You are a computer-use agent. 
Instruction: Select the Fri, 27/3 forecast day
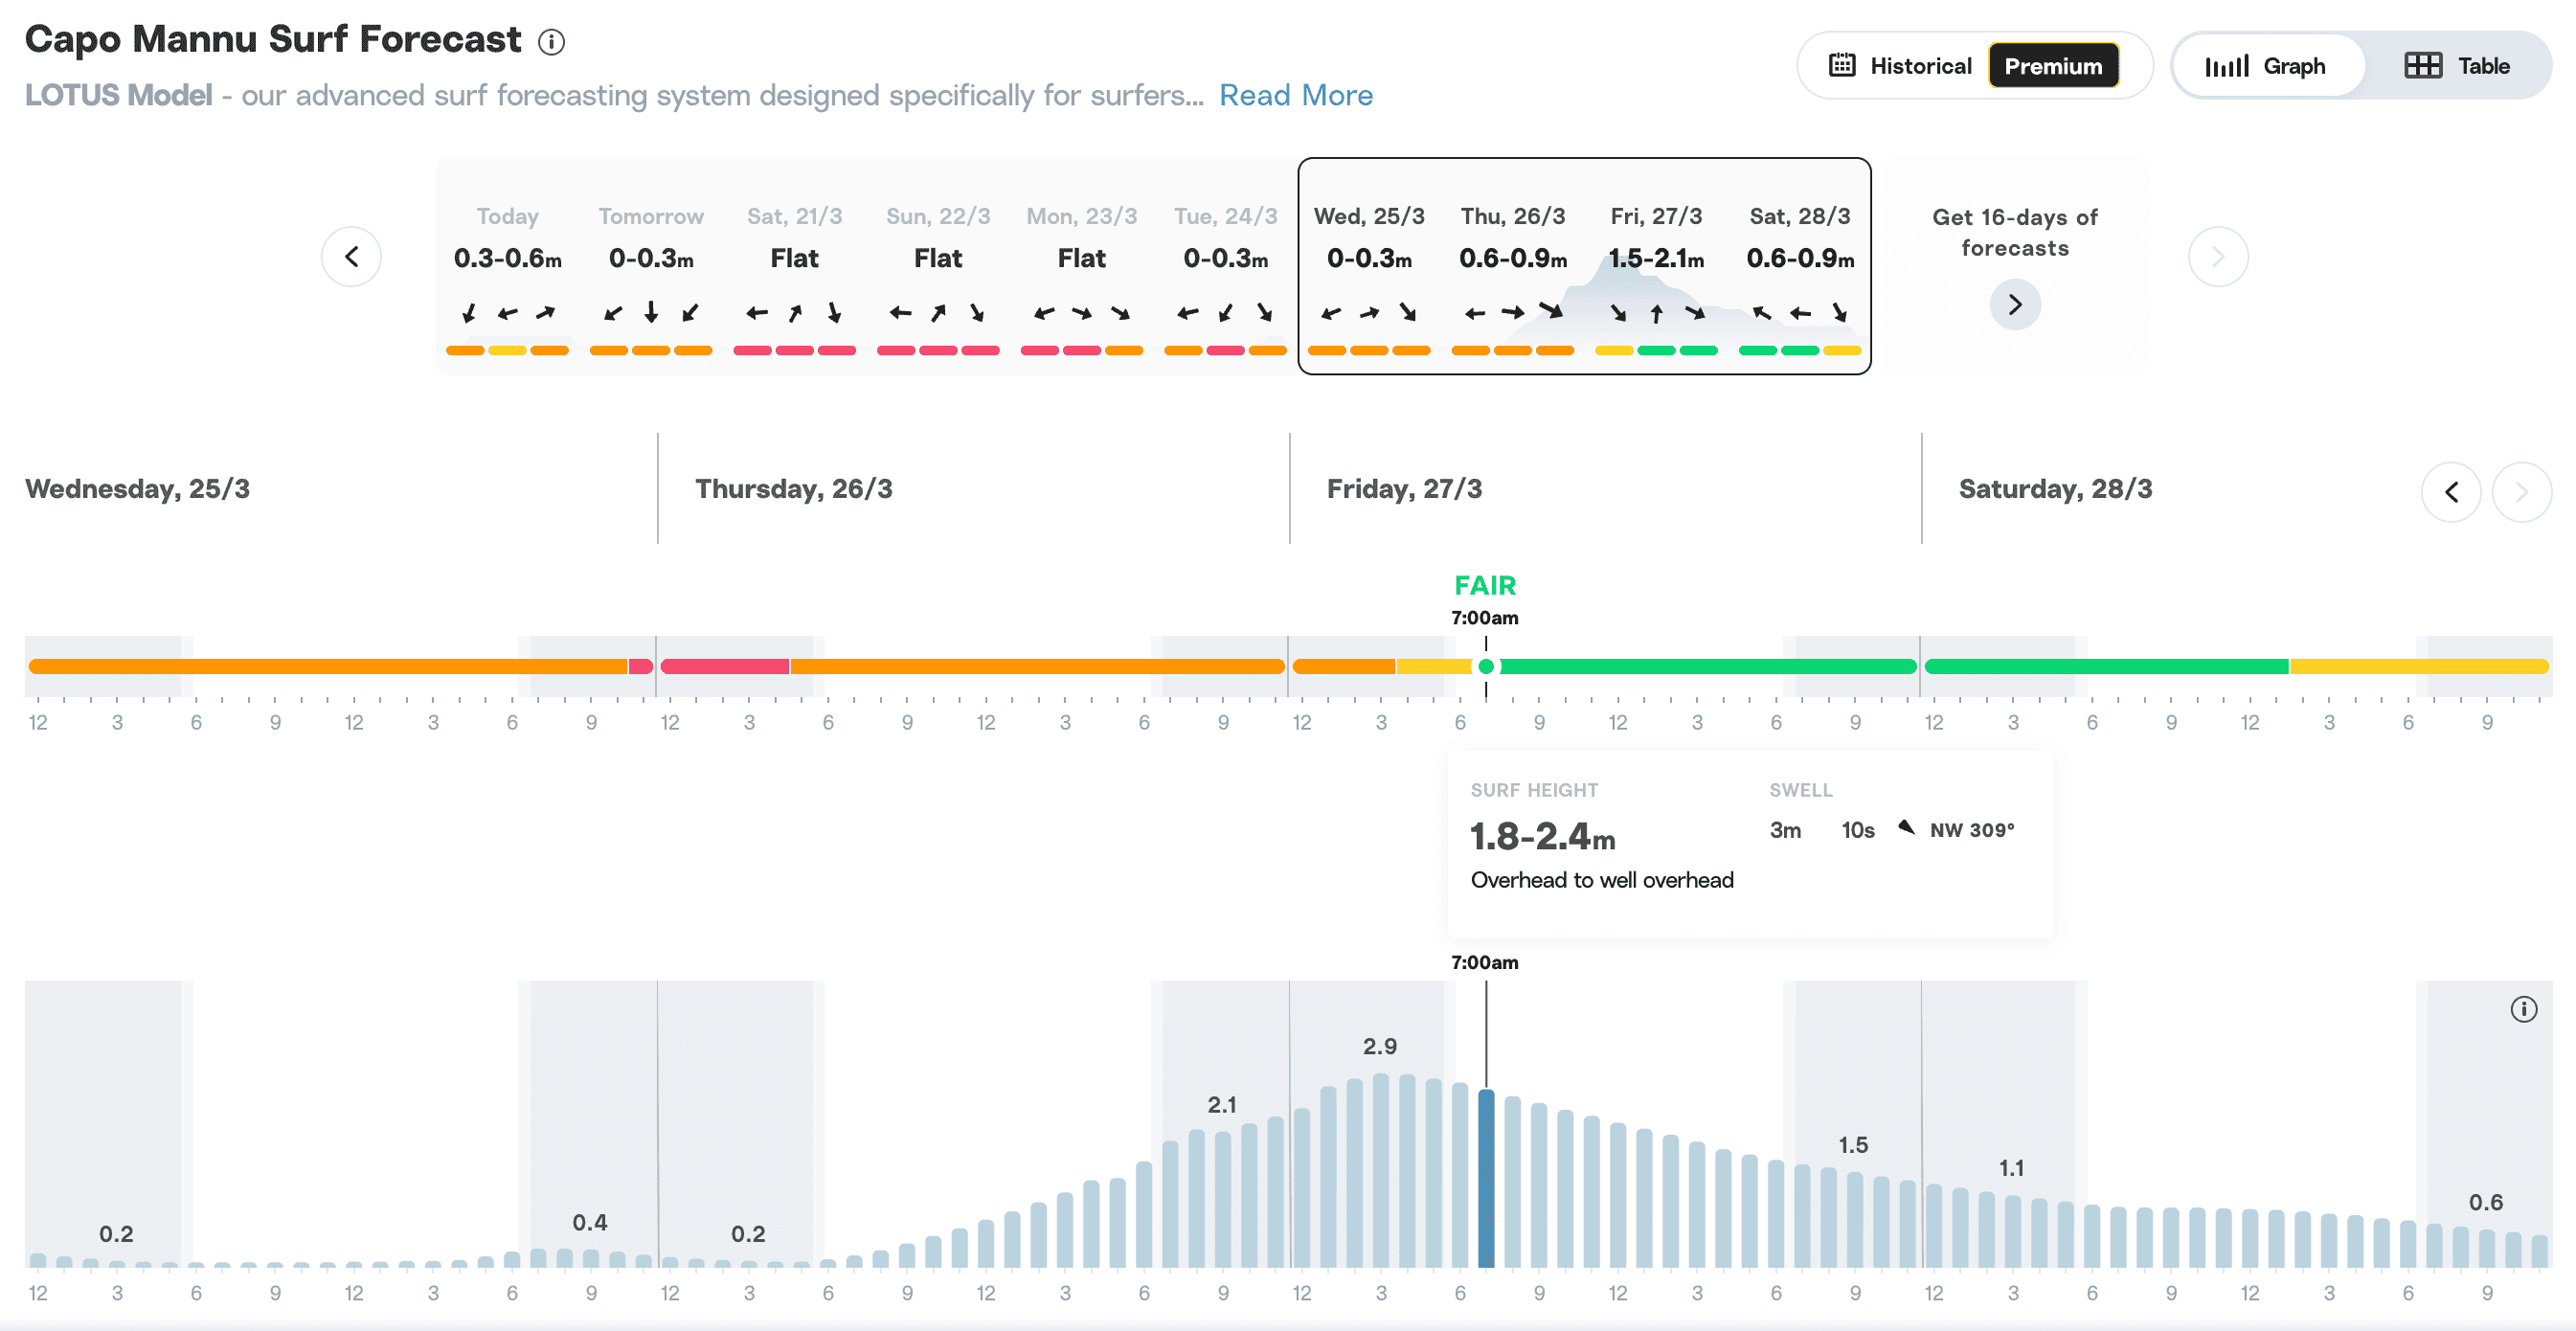pyautogui.click(x=1656, y=266)
